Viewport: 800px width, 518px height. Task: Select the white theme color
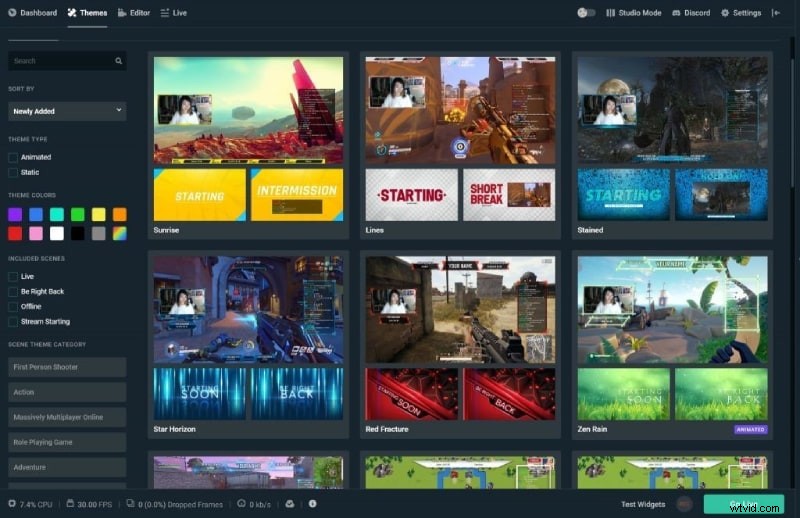point(57,233)
